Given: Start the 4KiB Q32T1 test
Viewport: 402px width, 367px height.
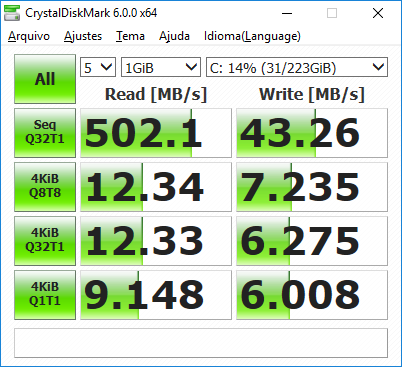Looking at the screenshot, I should [x=45, y=241].
